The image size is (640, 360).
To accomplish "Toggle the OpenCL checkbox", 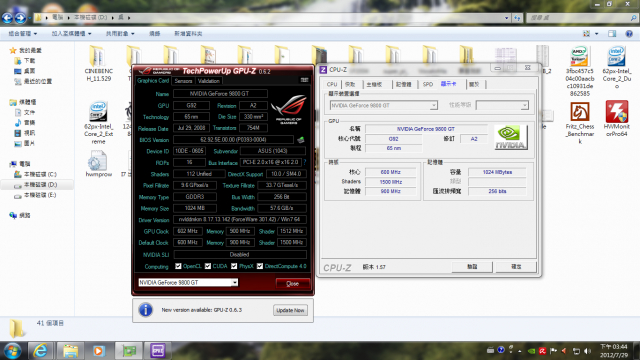I will [178, 266].
